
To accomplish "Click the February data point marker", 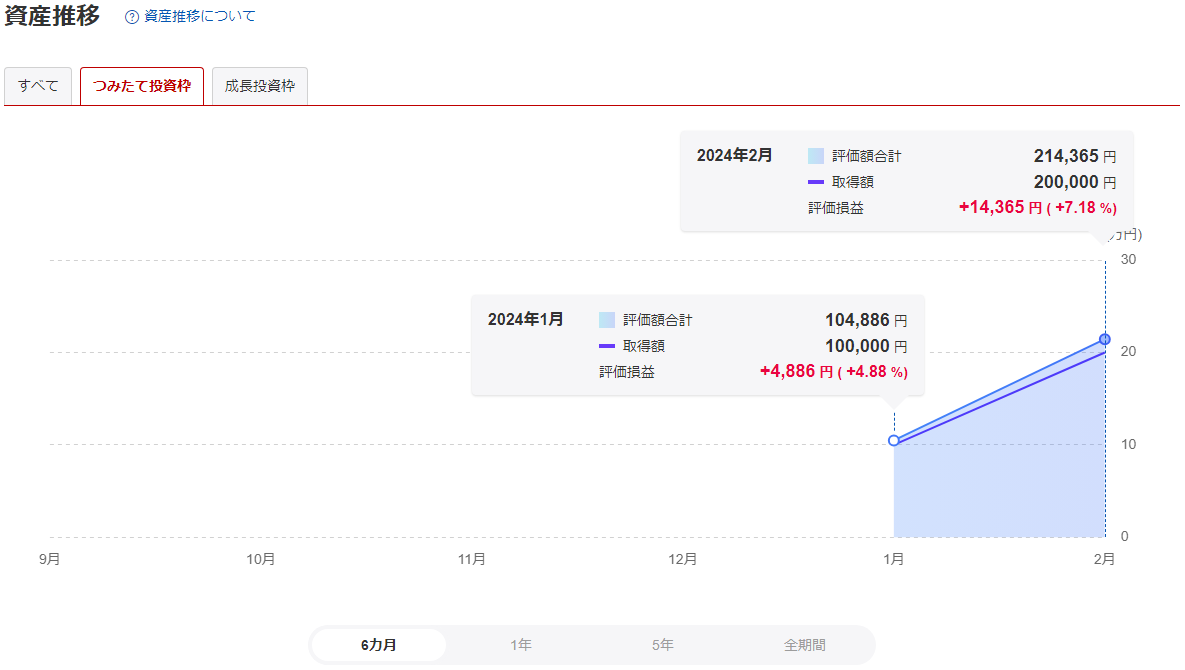I will (x=1105, y=339).
